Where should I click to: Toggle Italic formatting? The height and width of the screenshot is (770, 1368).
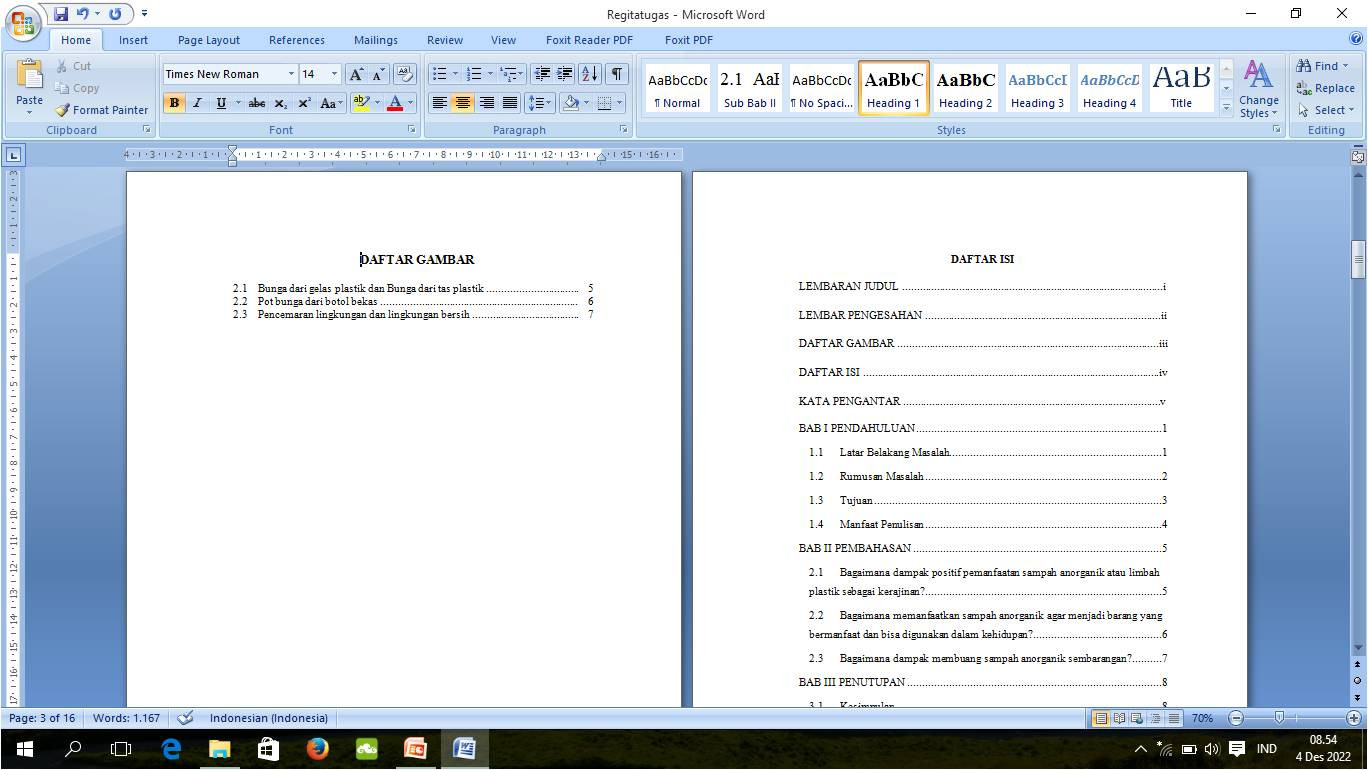tap(197, 103)
